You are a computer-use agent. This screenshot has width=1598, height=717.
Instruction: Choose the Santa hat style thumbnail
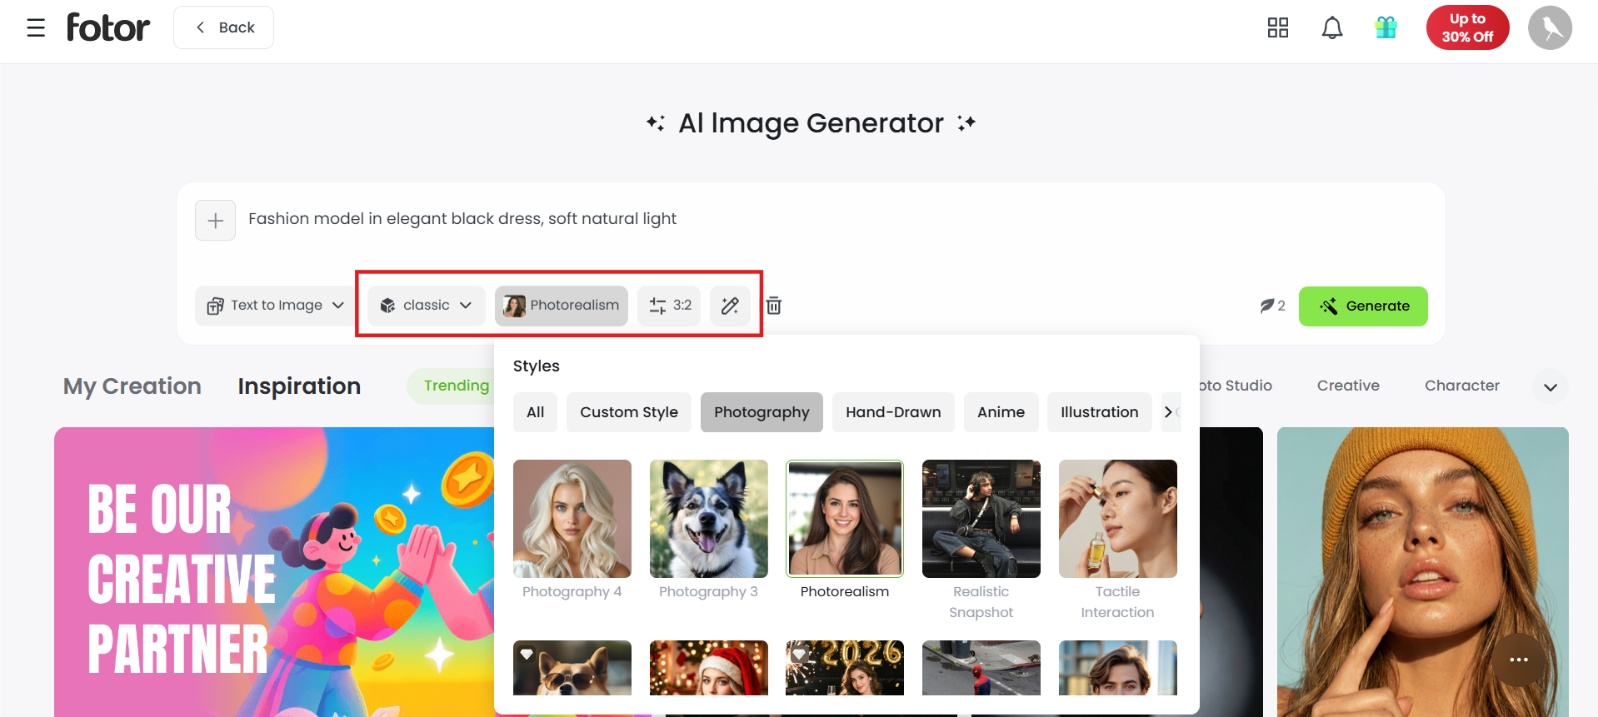tap(709, 668)
